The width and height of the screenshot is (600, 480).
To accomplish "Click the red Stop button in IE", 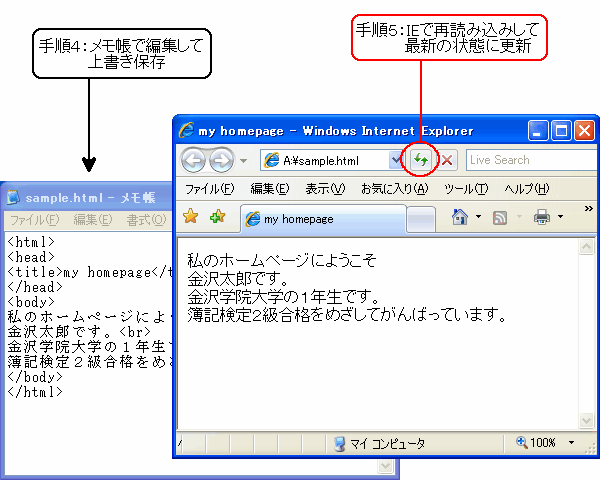I will [447, 160].
